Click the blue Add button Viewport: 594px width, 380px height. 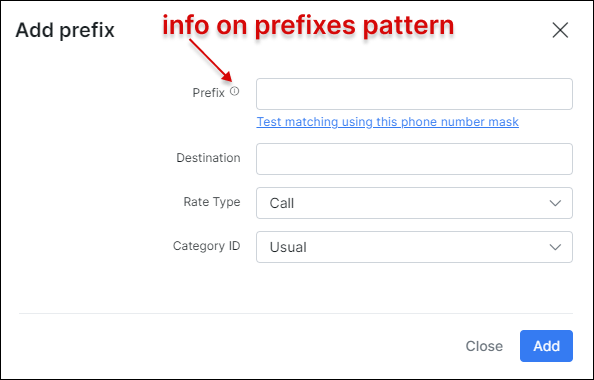546,346
